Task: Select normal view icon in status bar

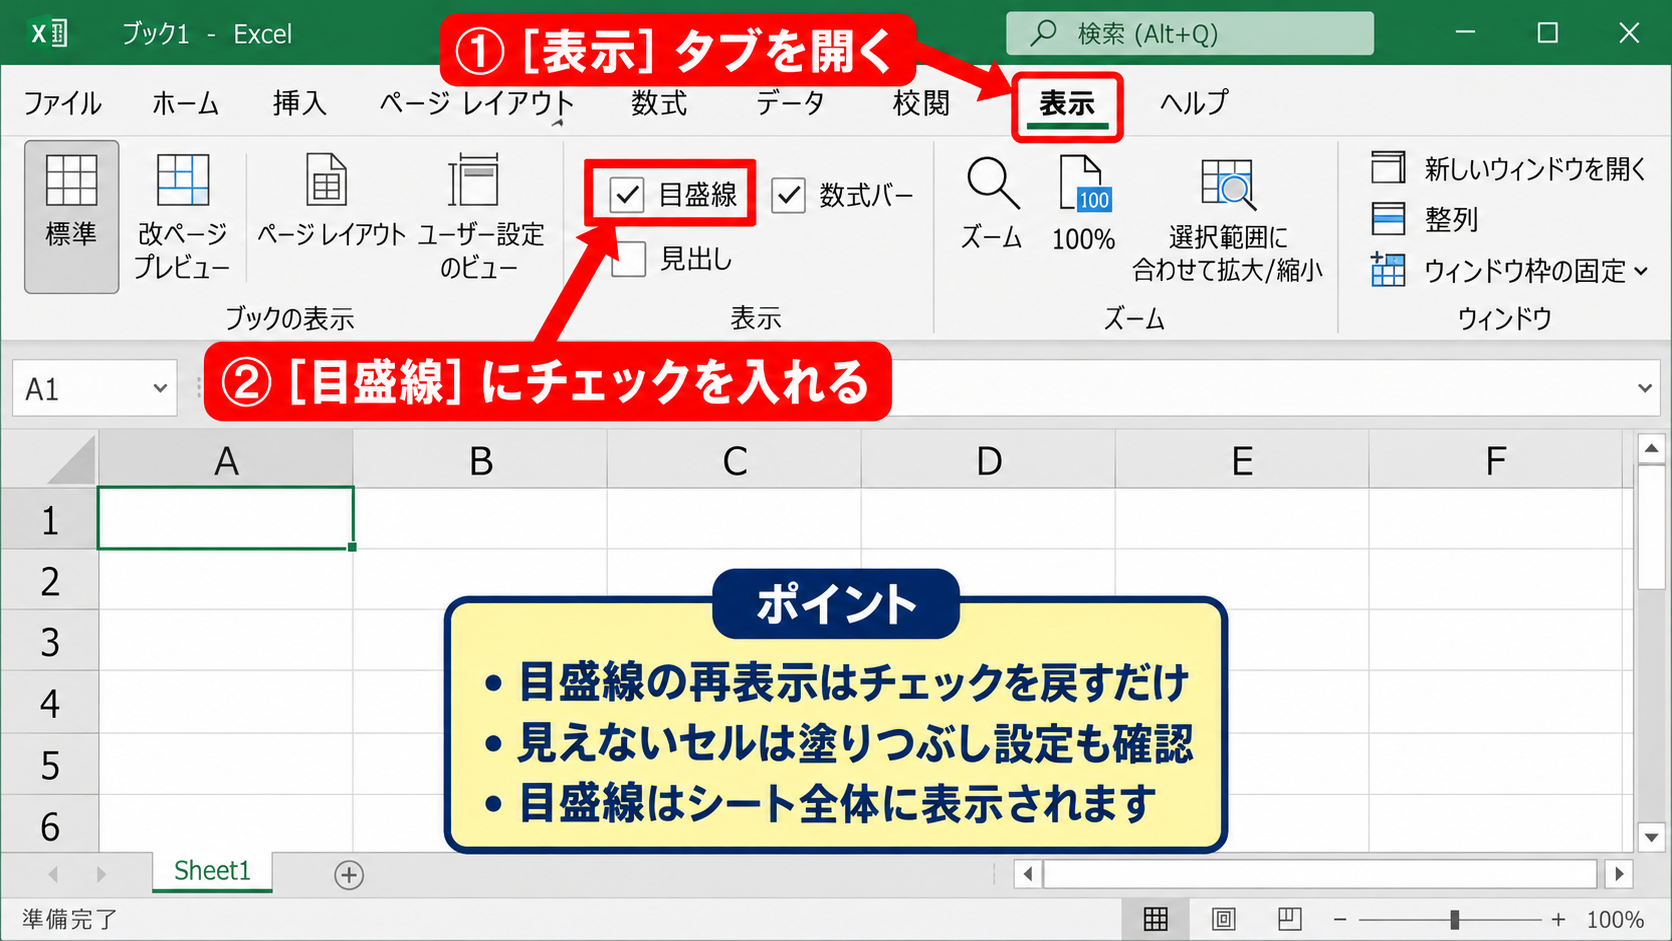Action: (x=1155, y=919)
